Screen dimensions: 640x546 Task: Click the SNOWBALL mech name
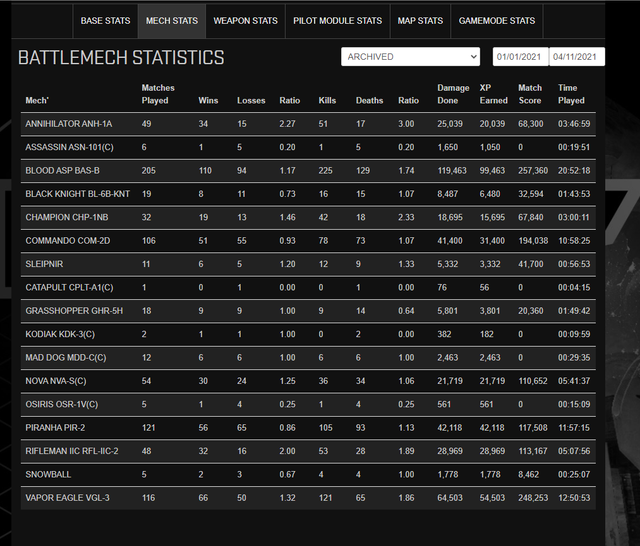(48, 475)
